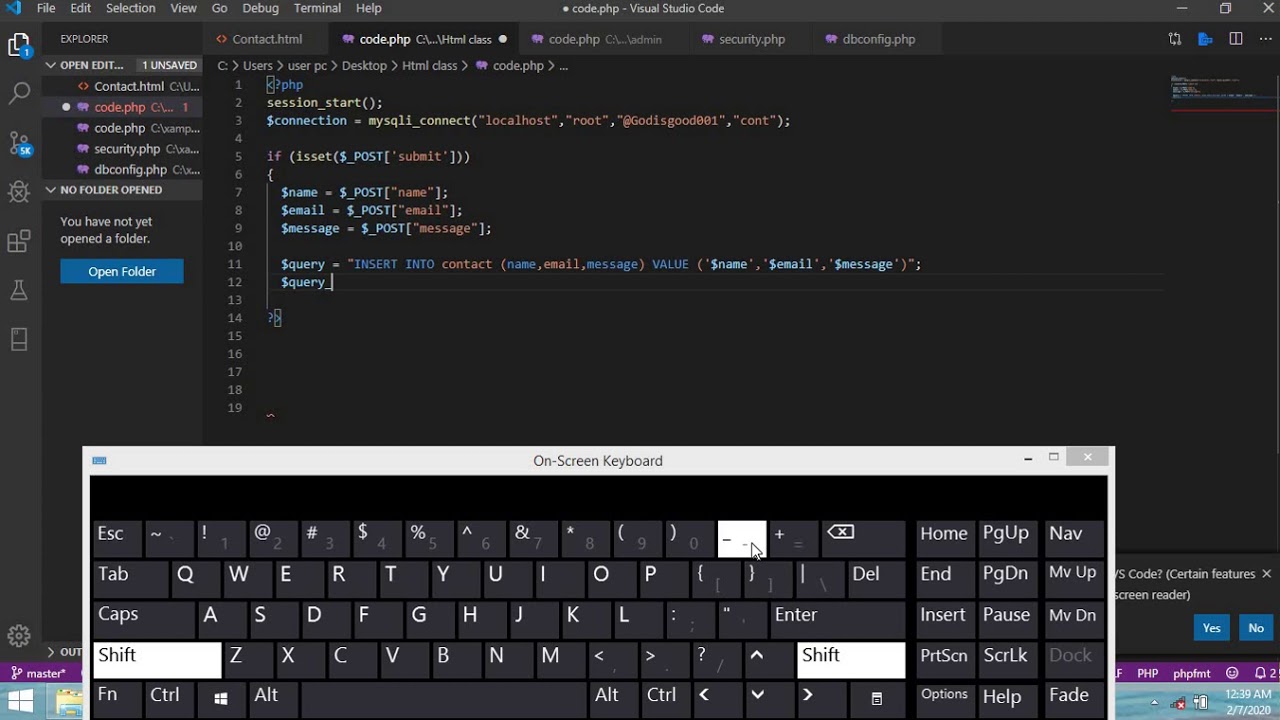This screenshot has height=720, width=1280.
Task: Open the user pc breadcrumb dropdown
Action: 308,65
